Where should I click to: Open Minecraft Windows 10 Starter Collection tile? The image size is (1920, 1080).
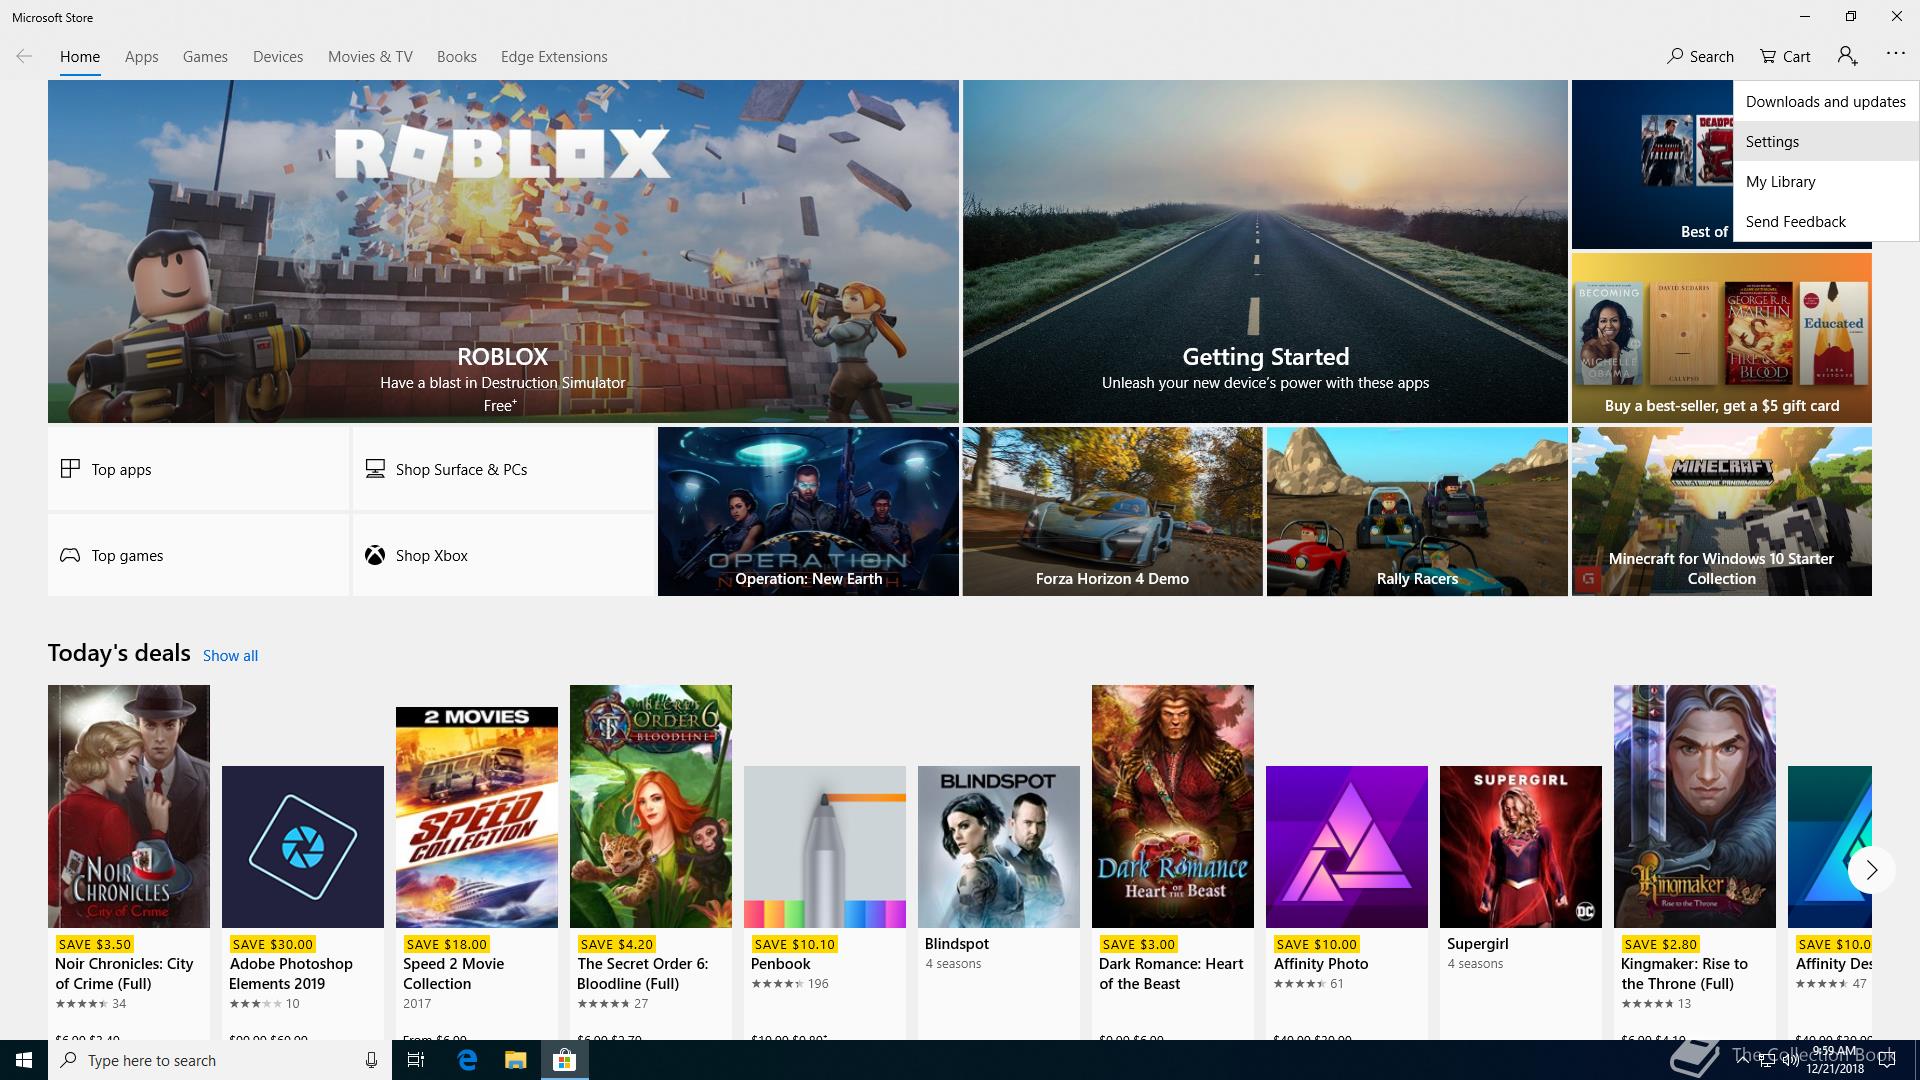1721,512
